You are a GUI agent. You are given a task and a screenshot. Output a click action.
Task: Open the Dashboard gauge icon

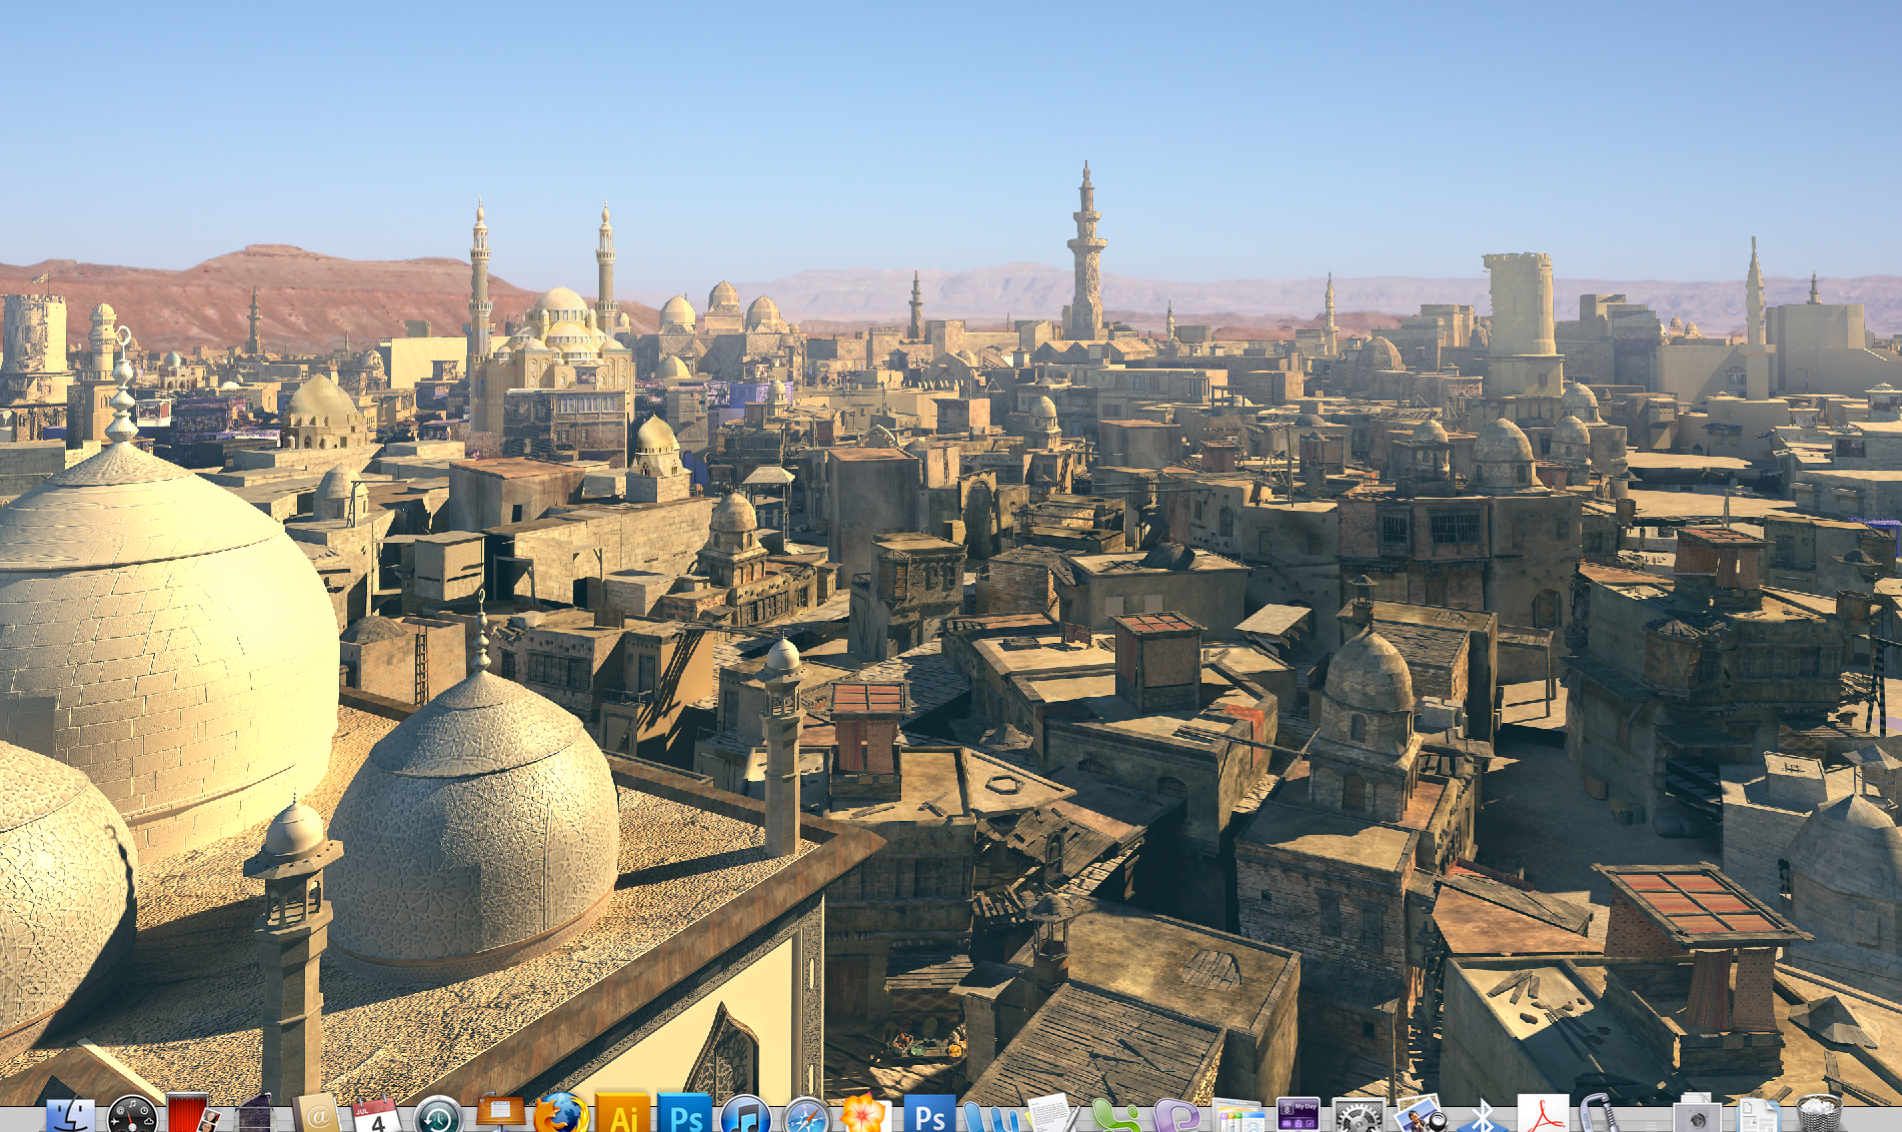(x=132, y=1116)
